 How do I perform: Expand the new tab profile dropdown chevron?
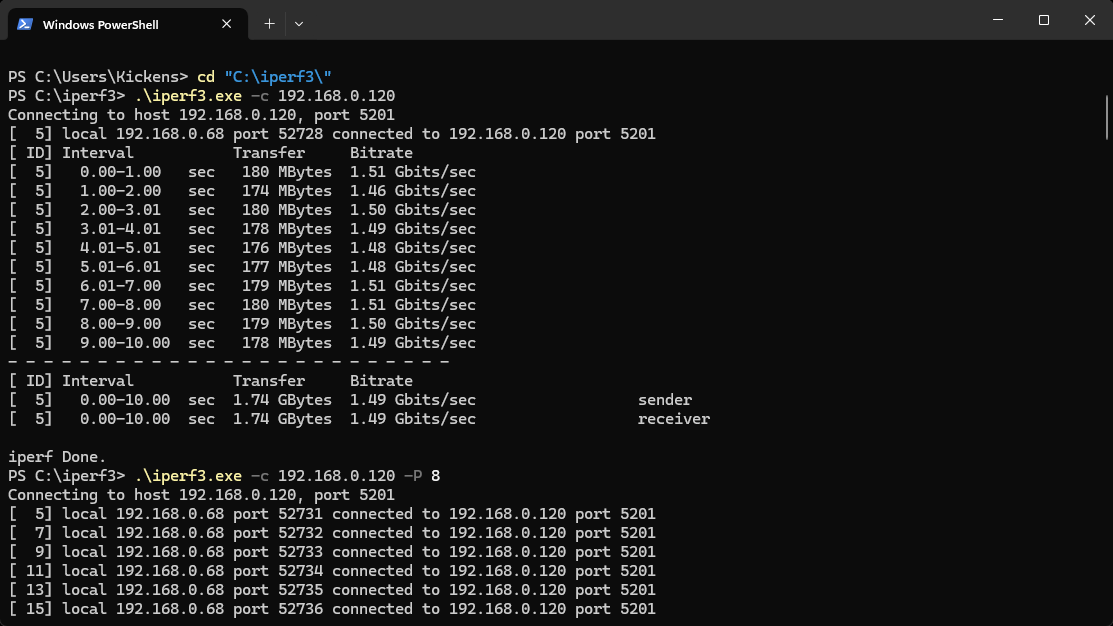(x=299, y=23)
